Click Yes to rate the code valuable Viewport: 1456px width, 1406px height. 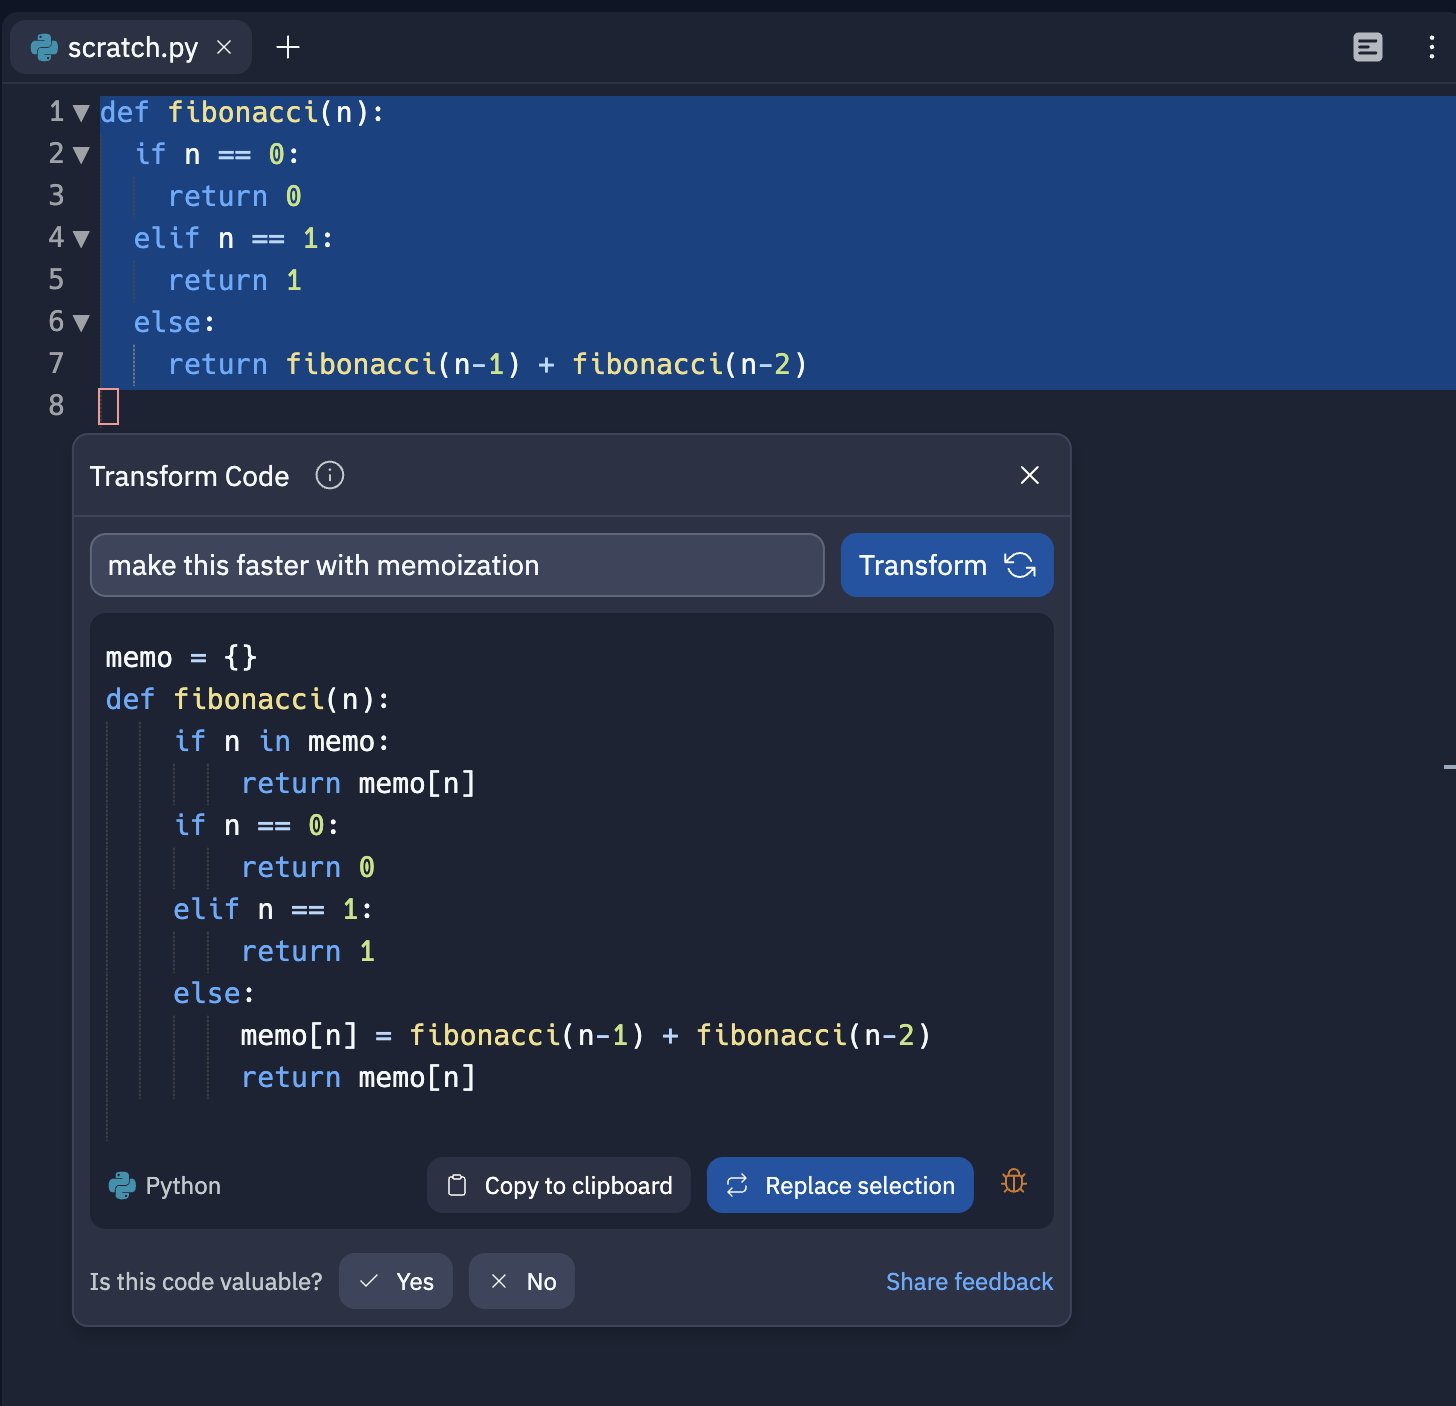(396, 1281)
